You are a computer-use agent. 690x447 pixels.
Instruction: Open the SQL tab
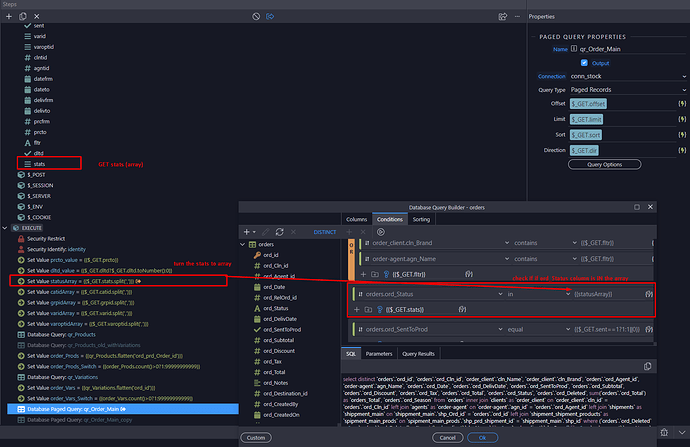point(351,354)
